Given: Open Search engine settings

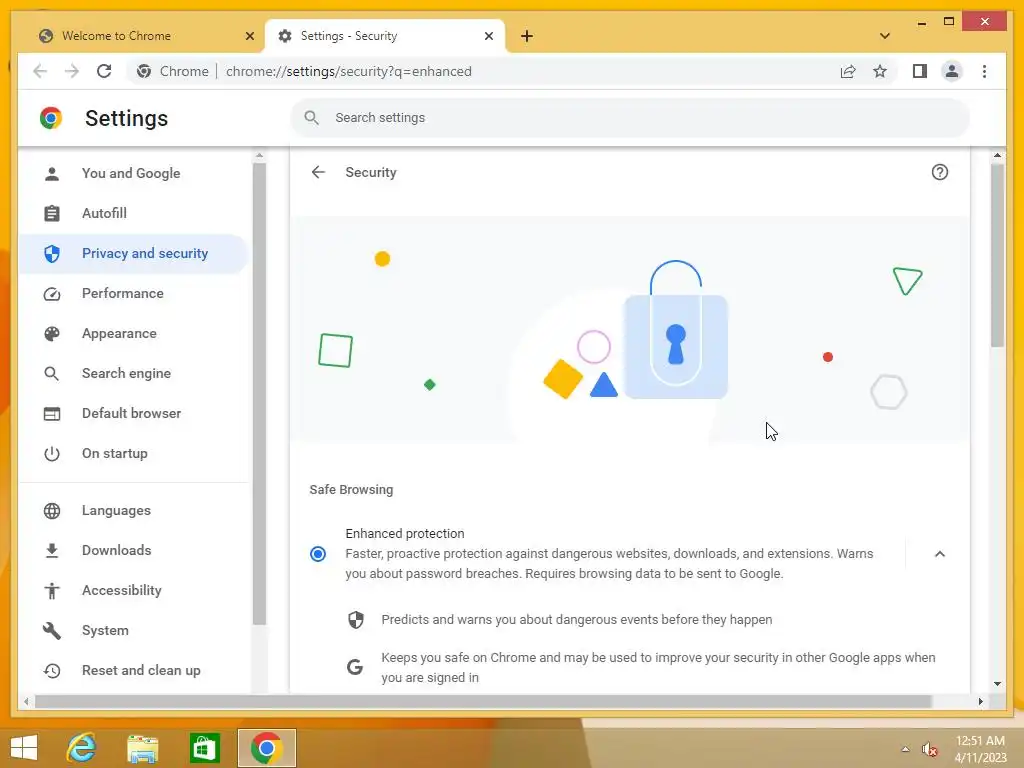Looking at the screenshot, I should (133, 373).
